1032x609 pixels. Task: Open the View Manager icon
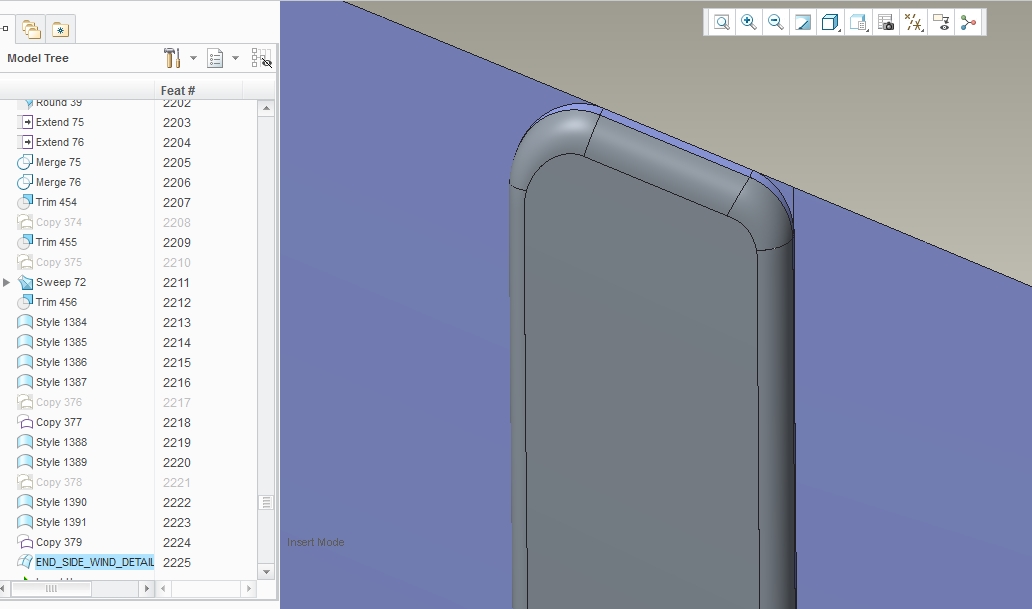[886, 22]
